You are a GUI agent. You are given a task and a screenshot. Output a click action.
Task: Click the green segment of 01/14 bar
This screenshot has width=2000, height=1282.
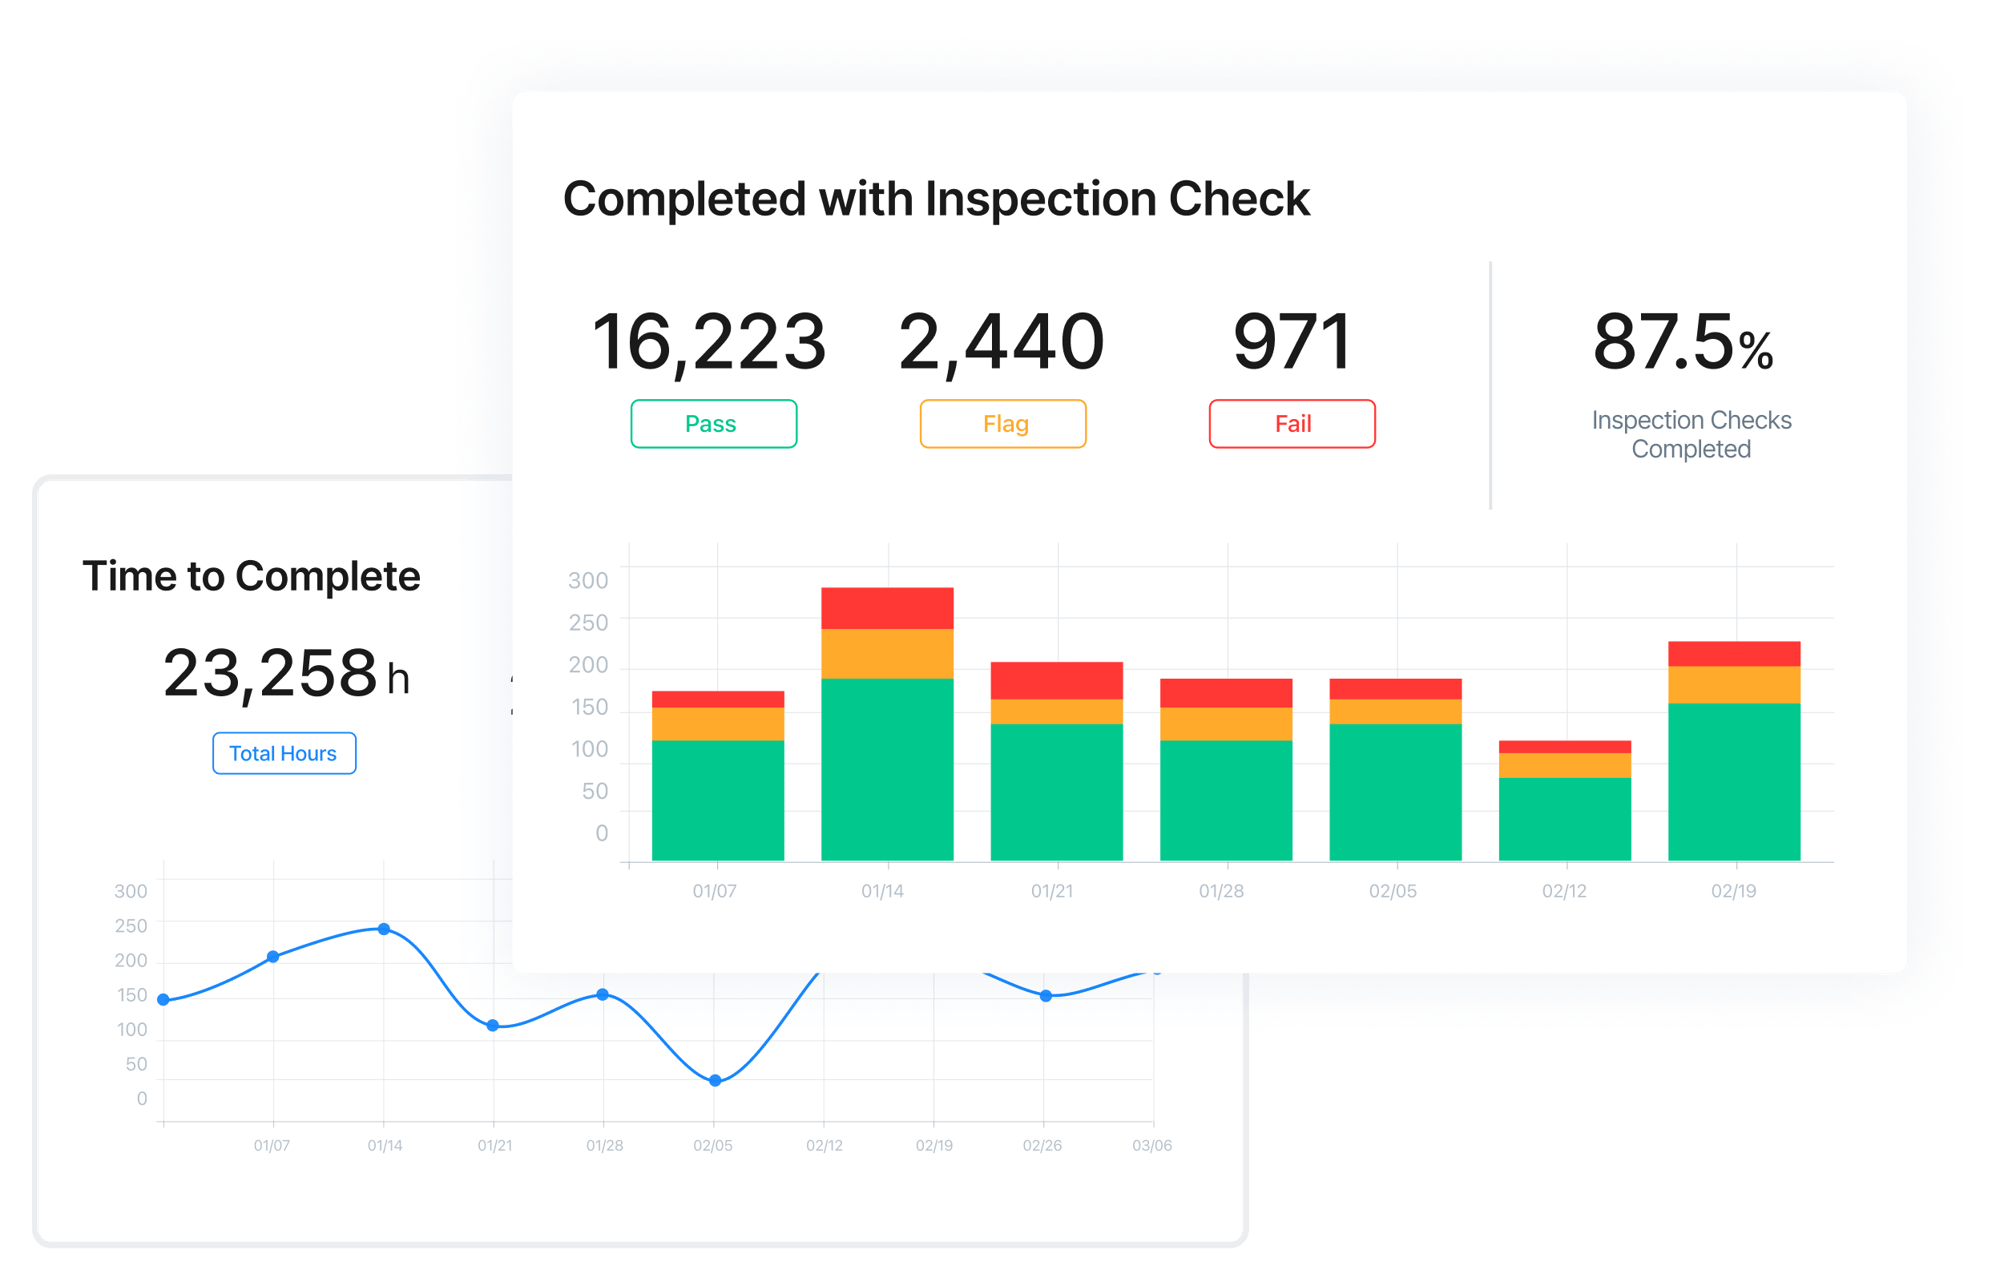click(x=887, y=769)
